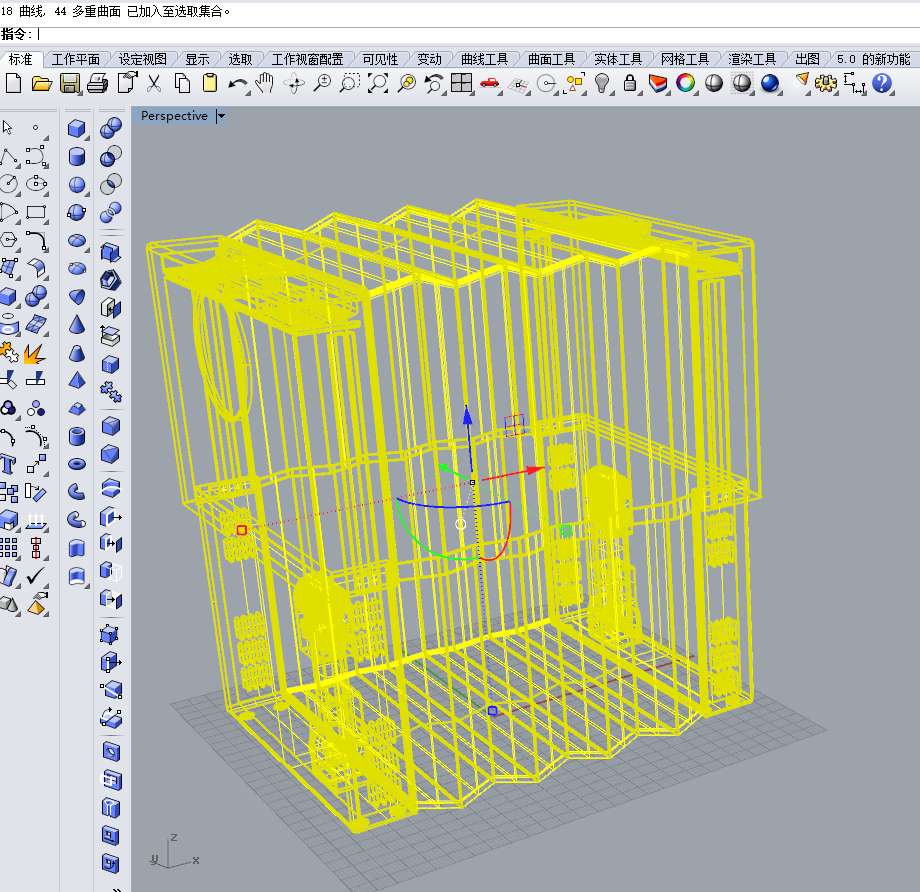Select the Cone solid tool
Screen dimensions: 920x892
click(77, 324)
